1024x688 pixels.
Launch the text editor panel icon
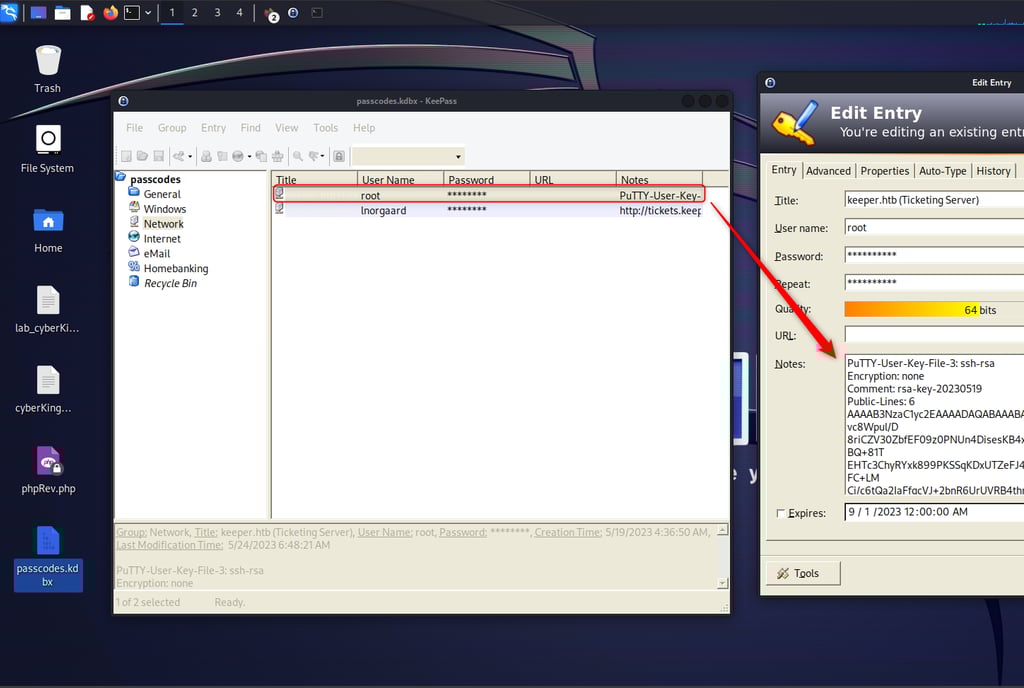[x=87, y=12]
